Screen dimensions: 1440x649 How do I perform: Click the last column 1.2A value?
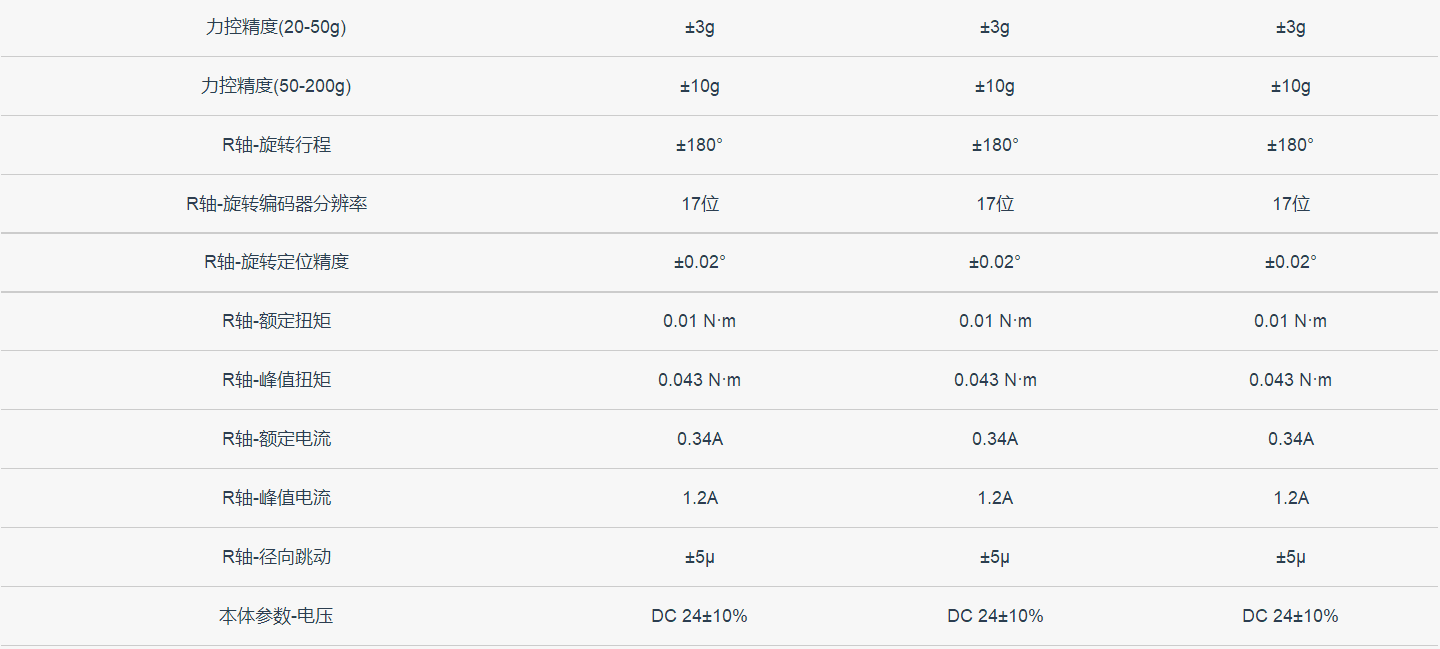coord(1291,498)
